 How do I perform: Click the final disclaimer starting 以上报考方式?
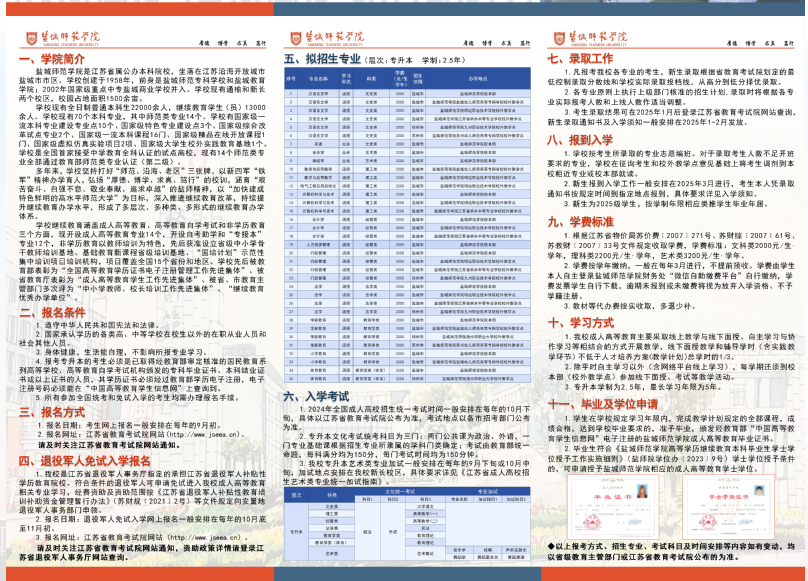[671, 552]
